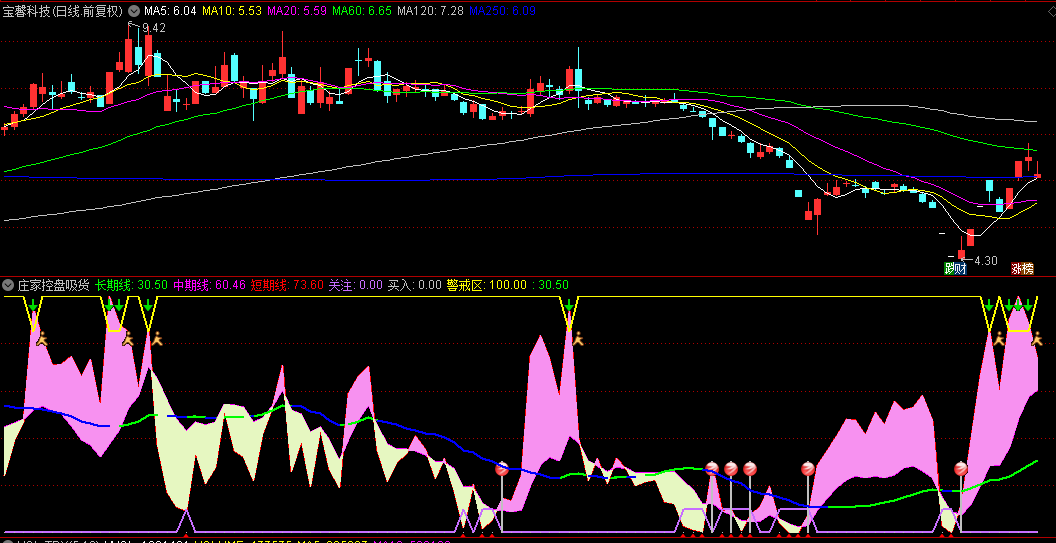Click the leftmost green down-arrow signal
1056x543 pixels.
[x=34, y=307]
